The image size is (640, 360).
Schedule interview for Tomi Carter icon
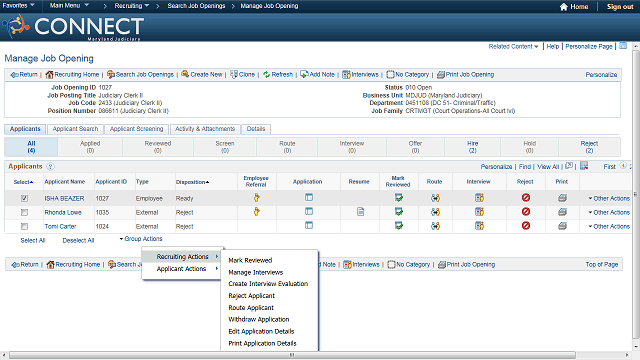pyautogui.click(x=479, y=226)
